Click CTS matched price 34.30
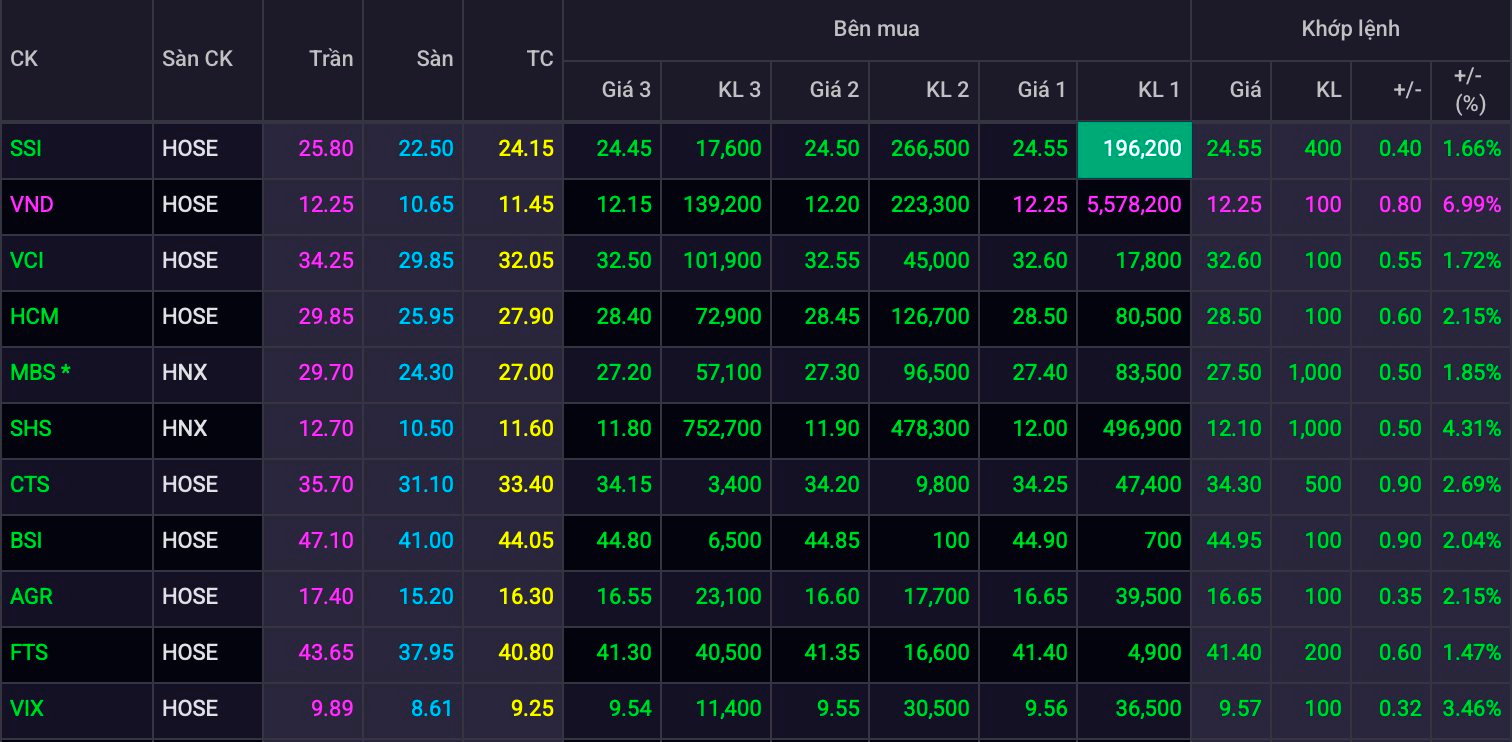 (x=1234, y=485)
